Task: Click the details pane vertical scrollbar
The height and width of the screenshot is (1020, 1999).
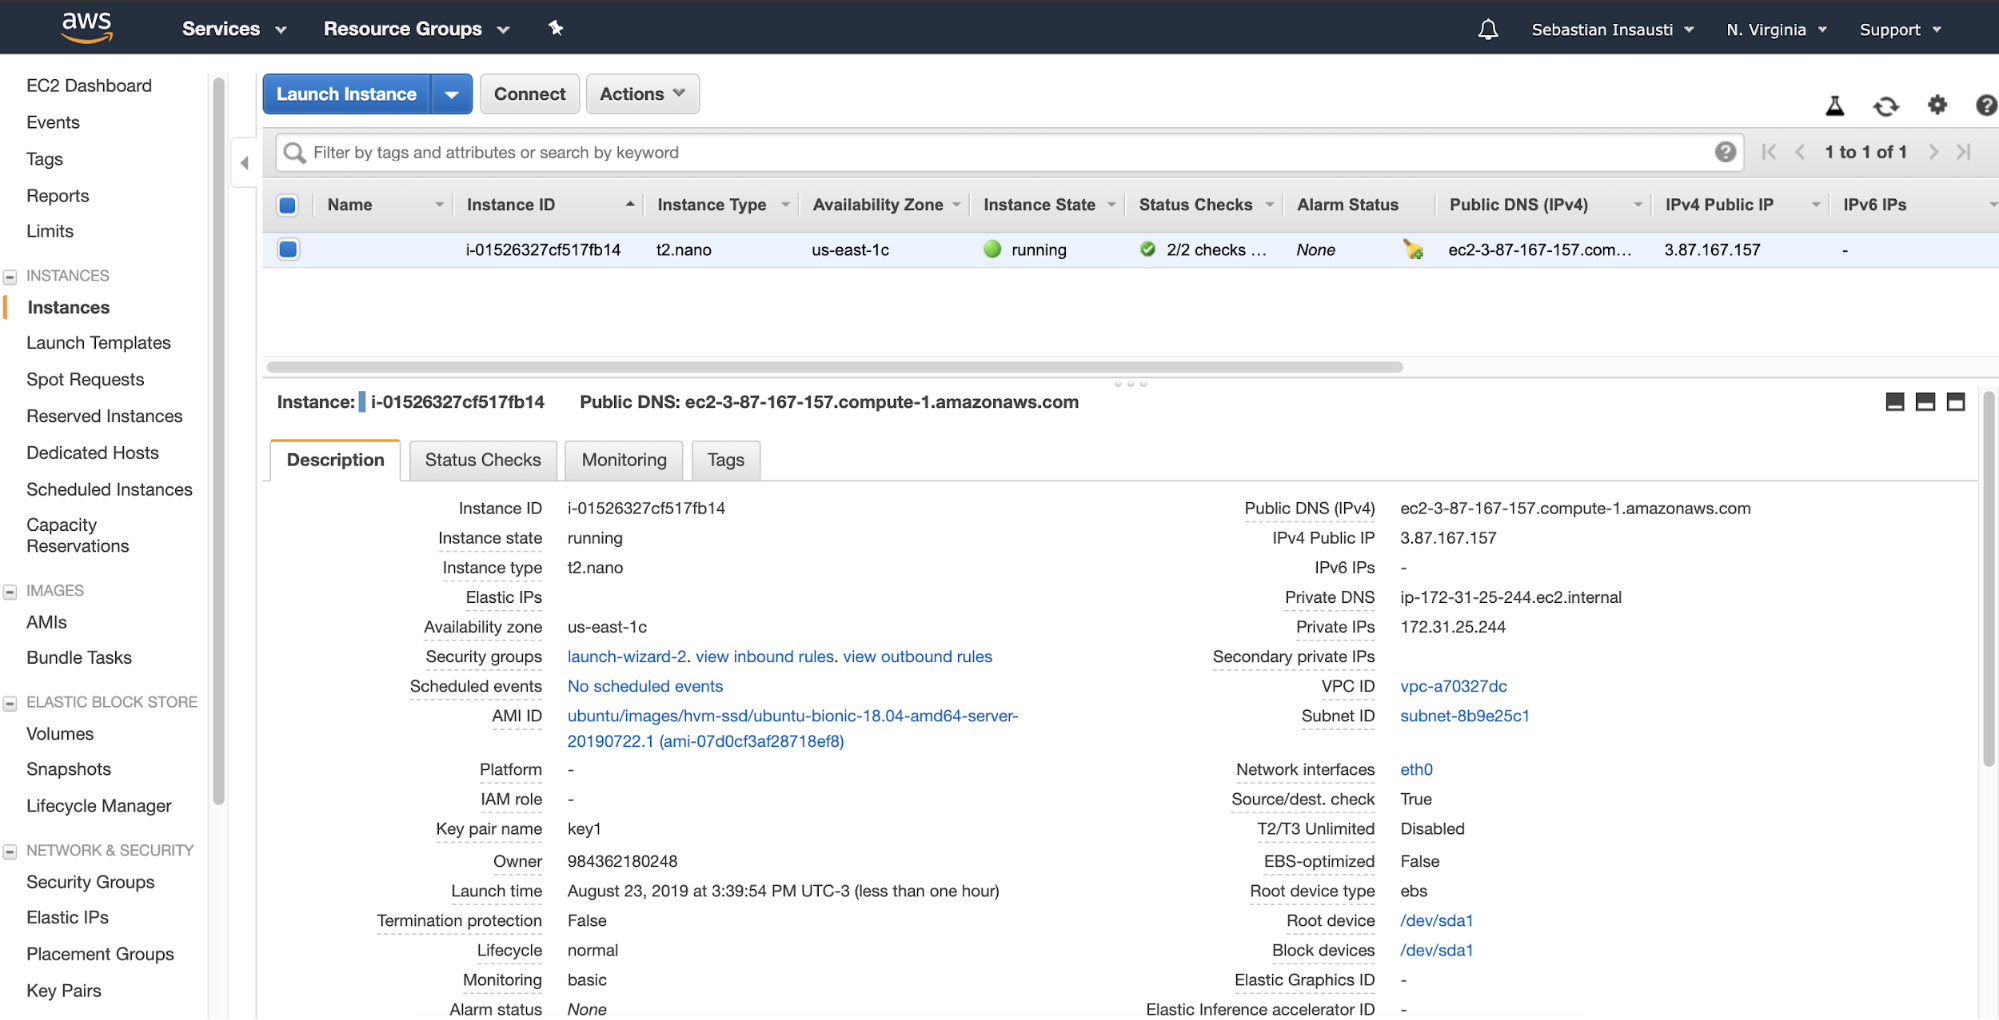Action: tap(1989, 579)
